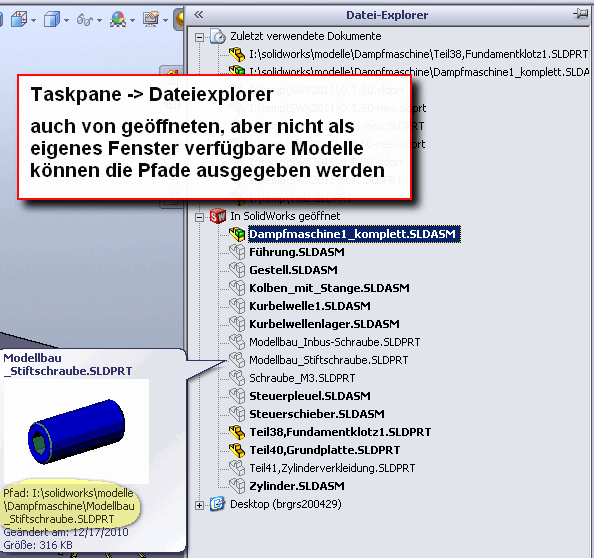Click the Führung.SLDASM assembly icon

click(238, 252)
